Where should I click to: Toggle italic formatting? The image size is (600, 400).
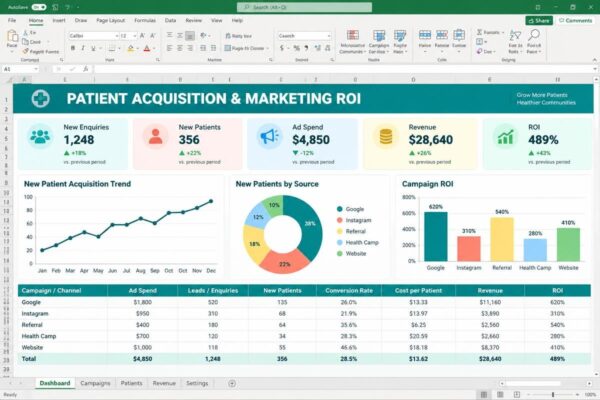[83, 48]
